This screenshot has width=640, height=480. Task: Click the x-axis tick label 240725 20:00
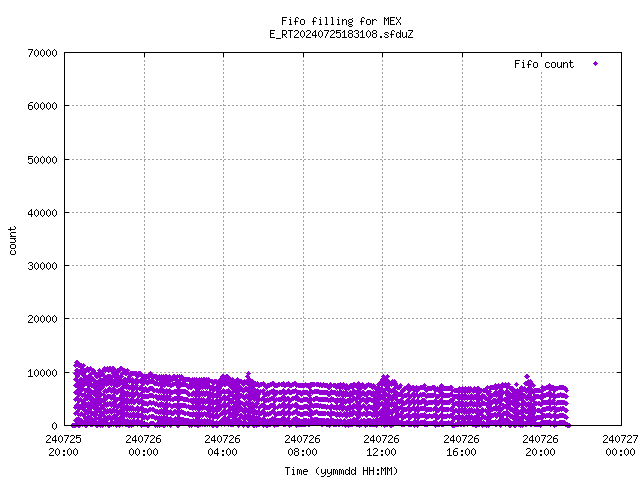pyautogui.click(x=63, y=446)
